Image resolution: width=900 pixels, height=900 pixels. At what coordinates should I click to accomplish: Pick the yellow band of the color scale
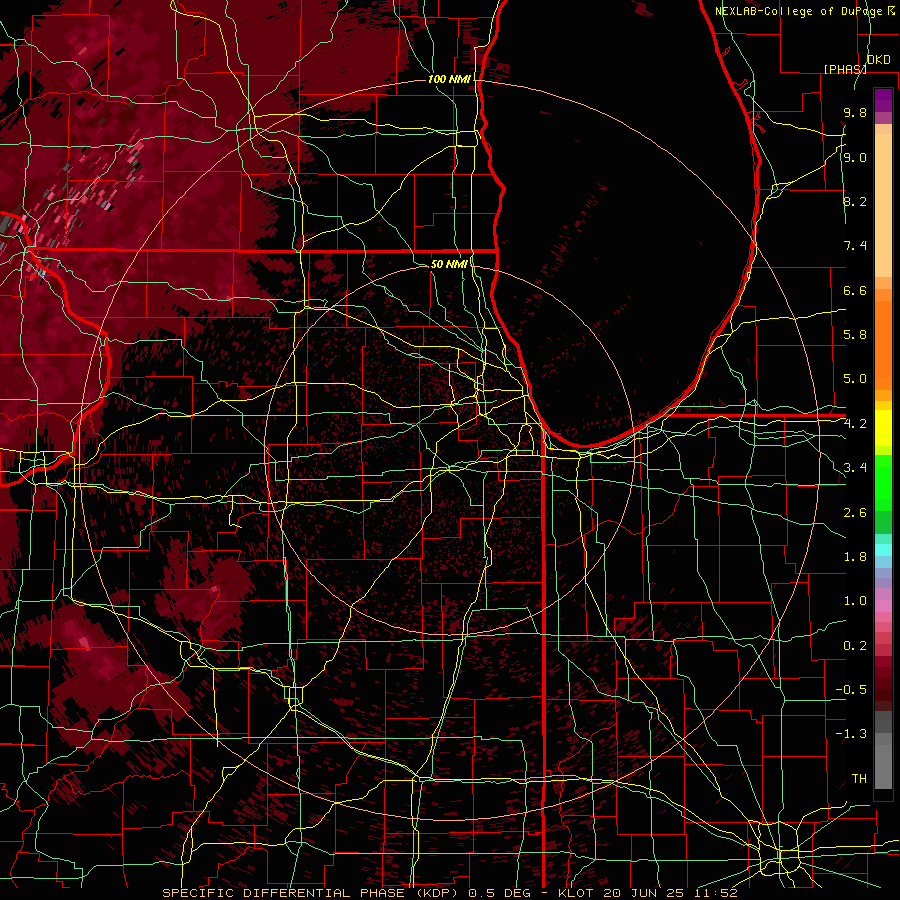[883, 428]
